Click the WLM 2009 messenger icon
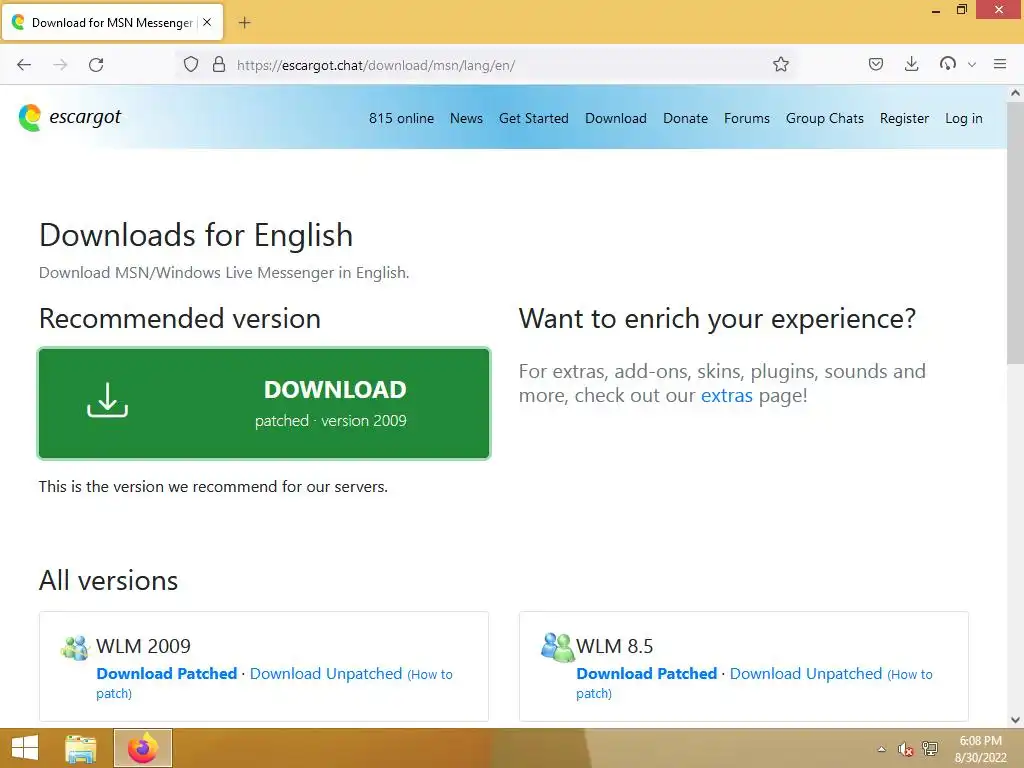Image resolution: width=1024 pixels, height=768 pixels. tap(76, 647)
